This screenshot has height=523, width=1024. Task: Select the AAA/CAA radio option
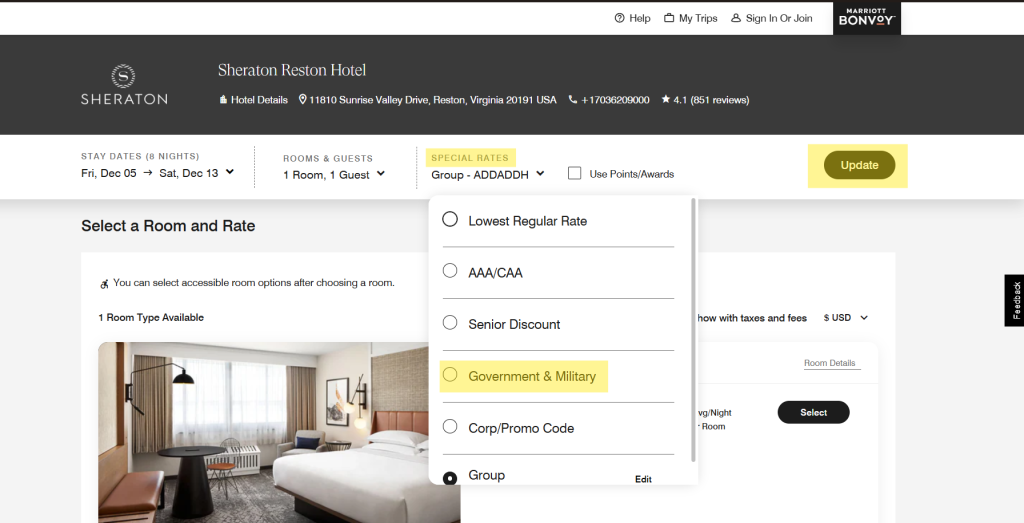[x=450, y=270]
